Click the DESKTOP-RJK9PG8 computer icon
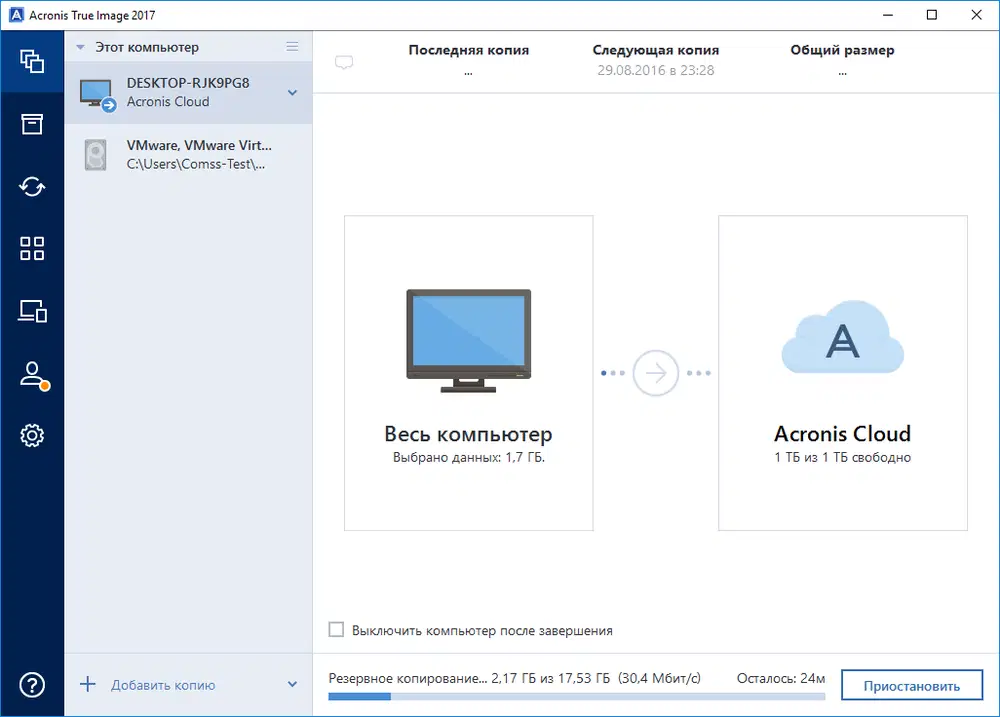The width and height of the screenshot is (1000, 717). coord(98,94)
